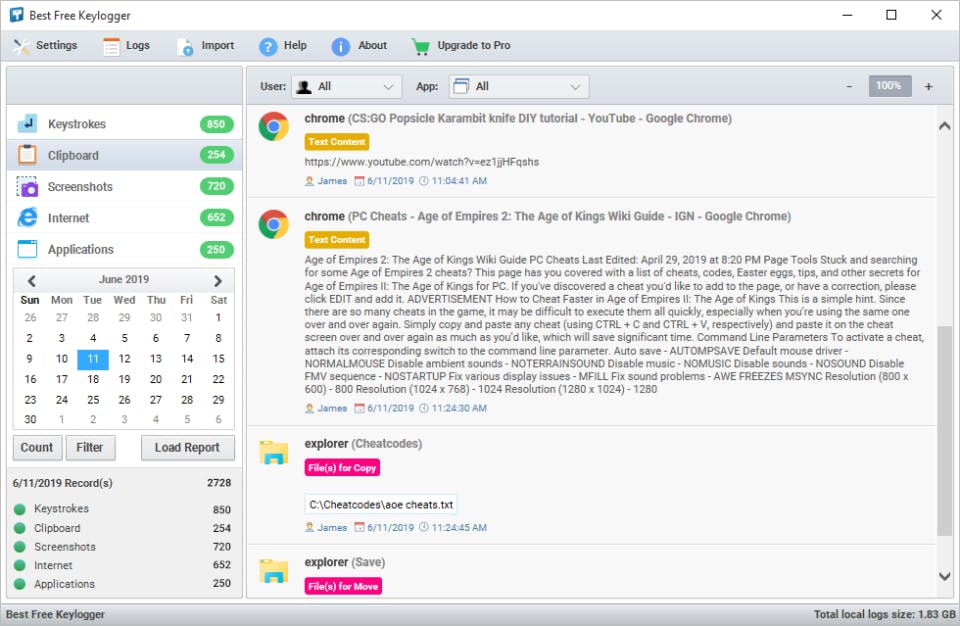Click the Load Report button
The width and height of the screenshot is (960, 626).
(x=187, y=447)
